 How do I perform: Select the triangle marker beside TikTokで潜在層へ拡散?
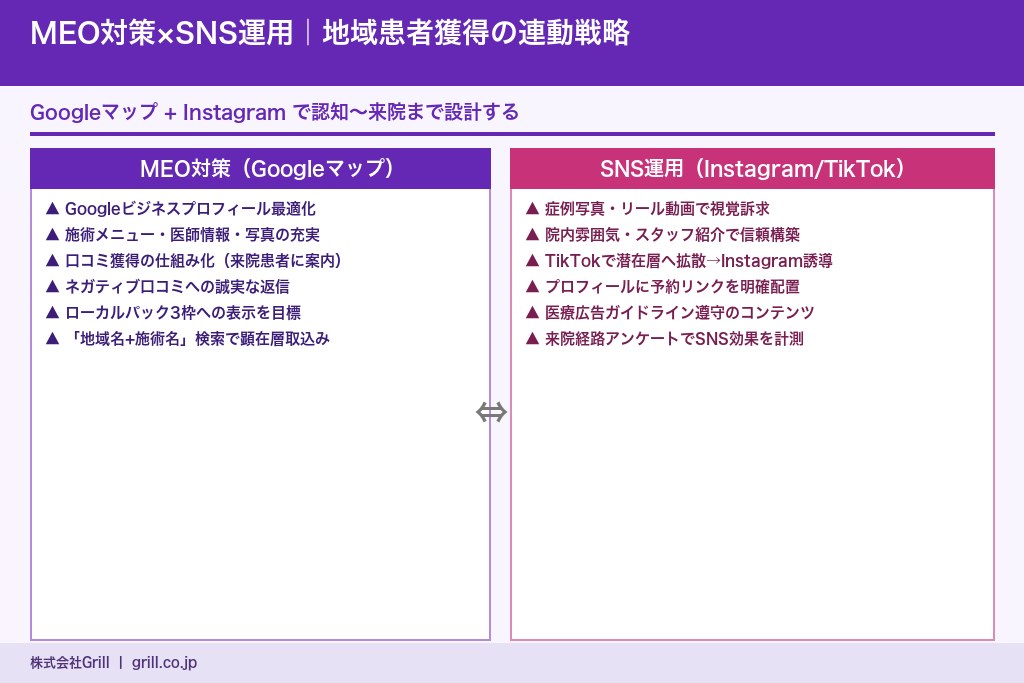[x=533, y=261]
